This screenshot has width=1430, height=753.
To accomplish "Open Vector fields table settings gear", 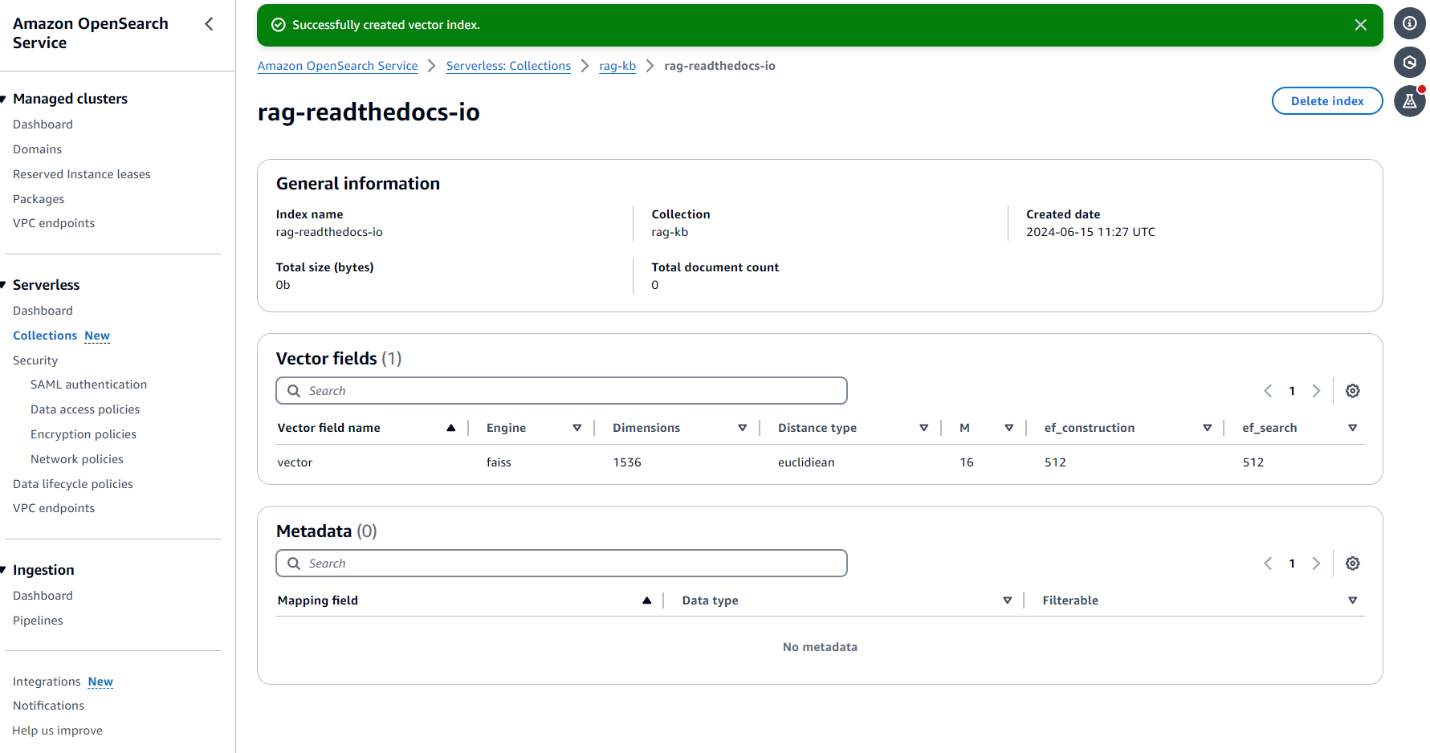I will click(x=1352, y=391).
